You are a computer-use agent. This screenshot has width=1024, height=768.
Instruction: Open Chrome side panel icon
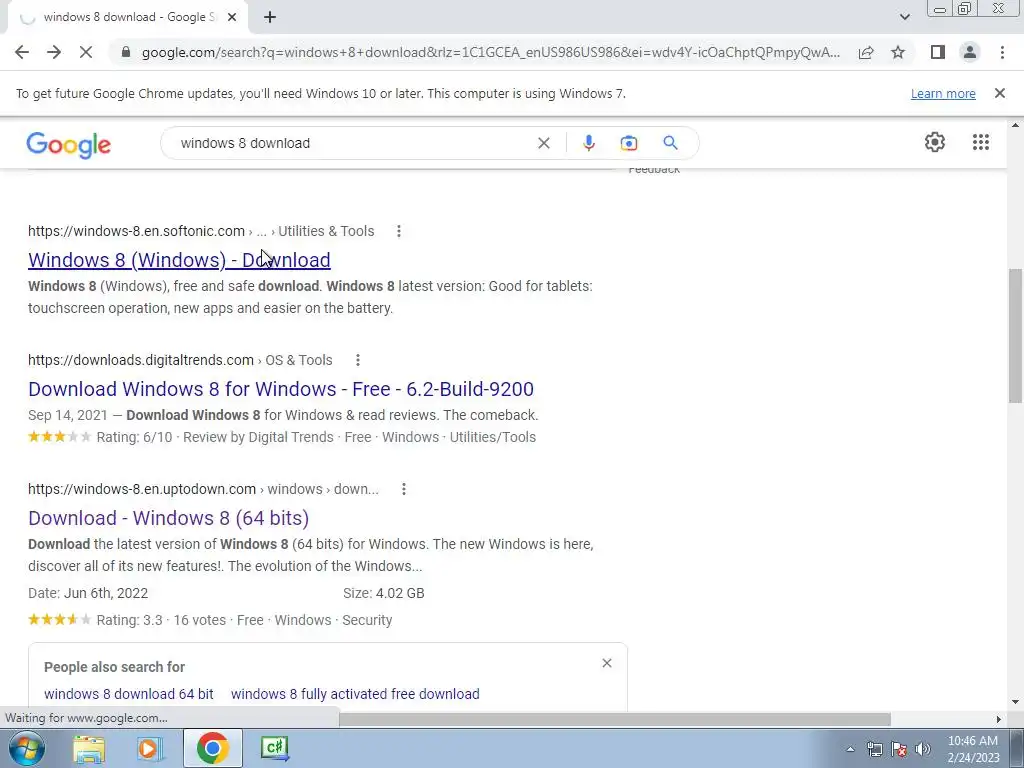938,52
